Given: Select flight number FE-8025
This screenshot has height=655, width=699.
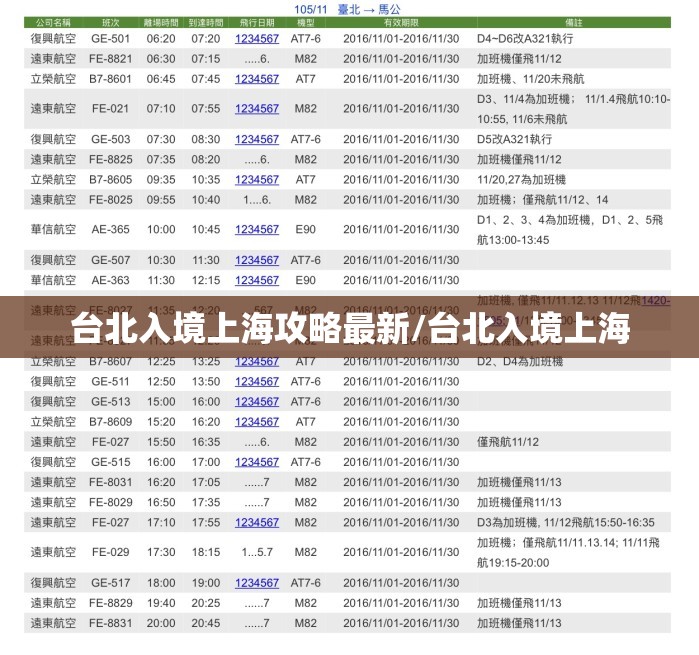Looking at the screenshot, I should click(x=111, y=200).
